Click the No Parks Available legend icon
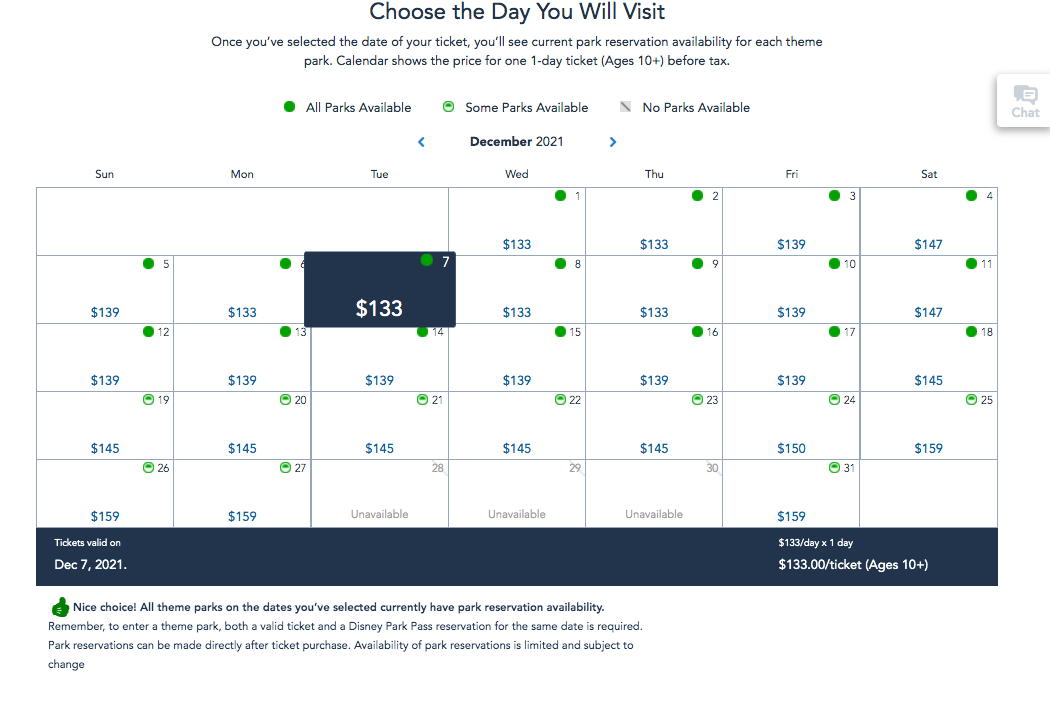Viewport: 1050px width, 707px height. [x=626, y=107]
